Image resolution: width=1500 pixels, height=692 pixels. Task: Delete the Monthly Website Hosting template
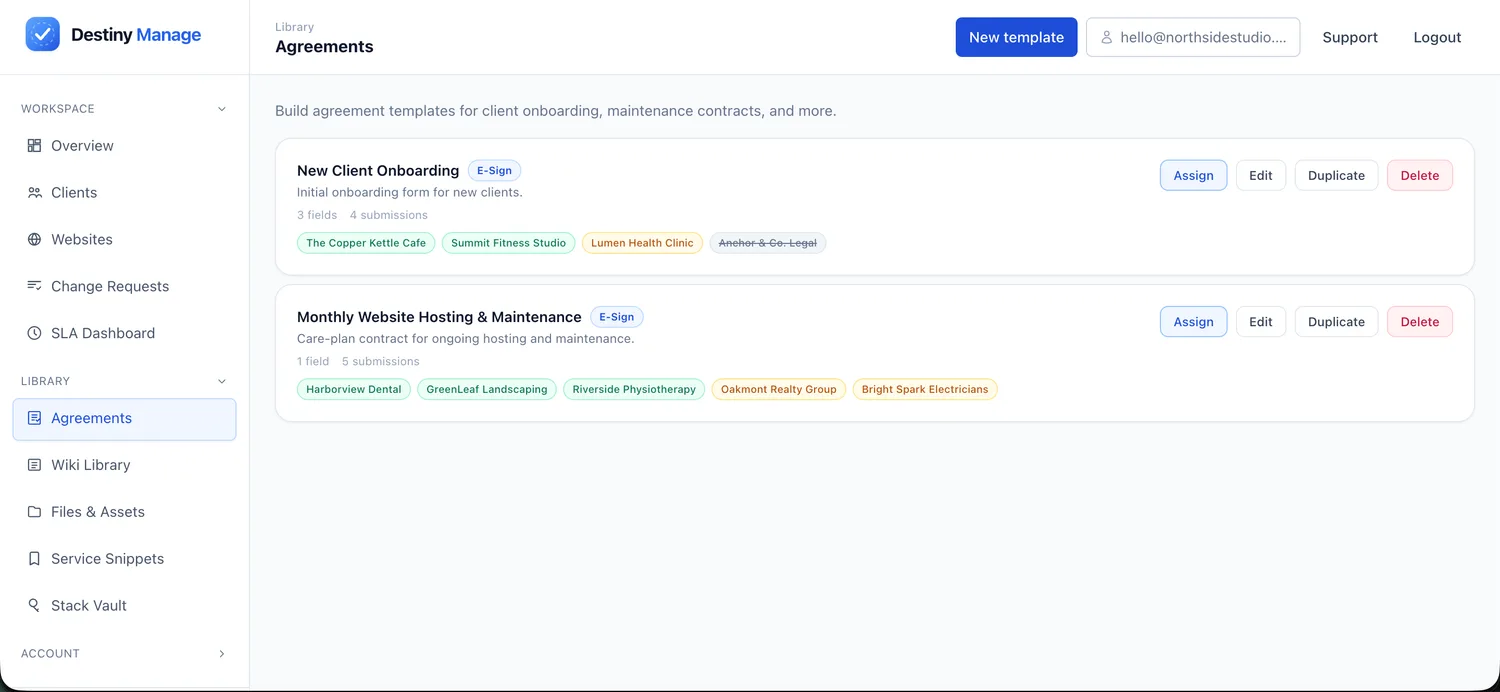coord(1420,322)
